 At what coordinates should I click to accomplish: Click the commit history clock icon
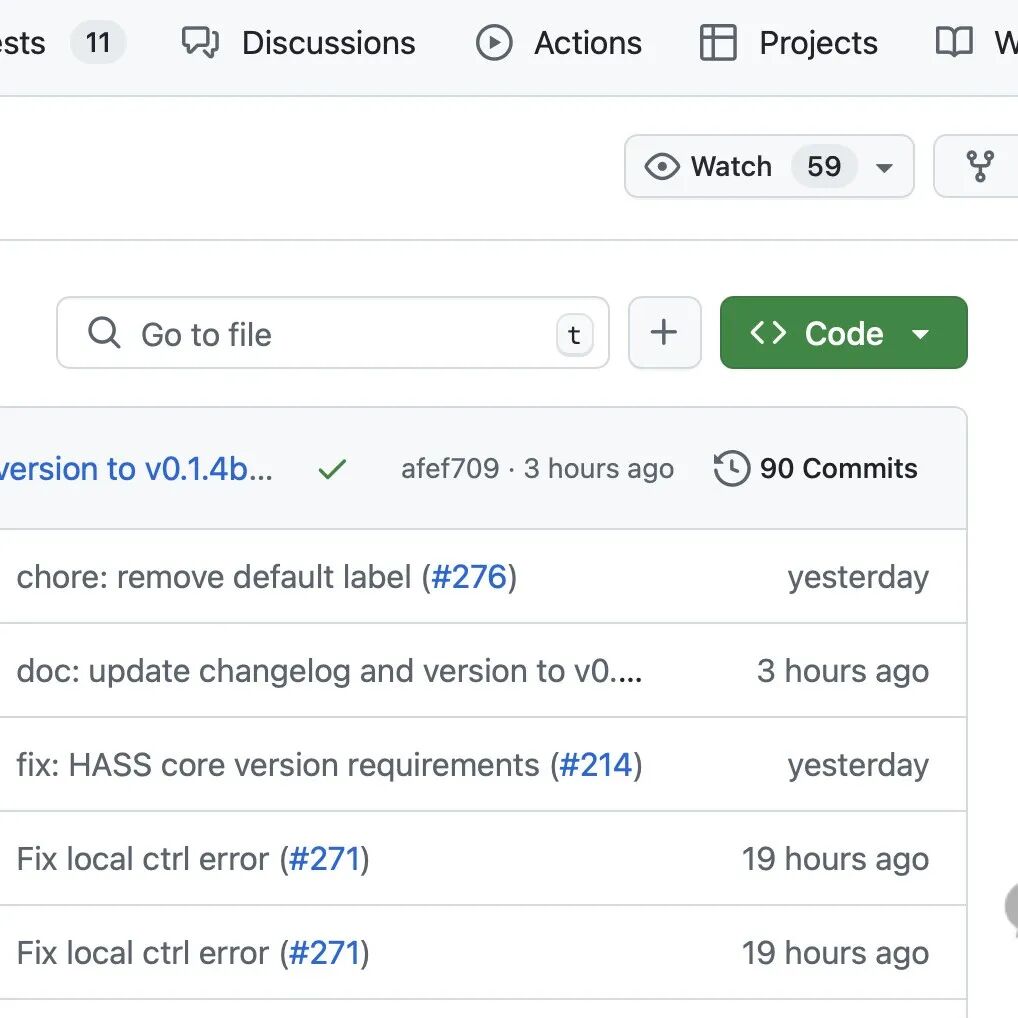point(731,468)
